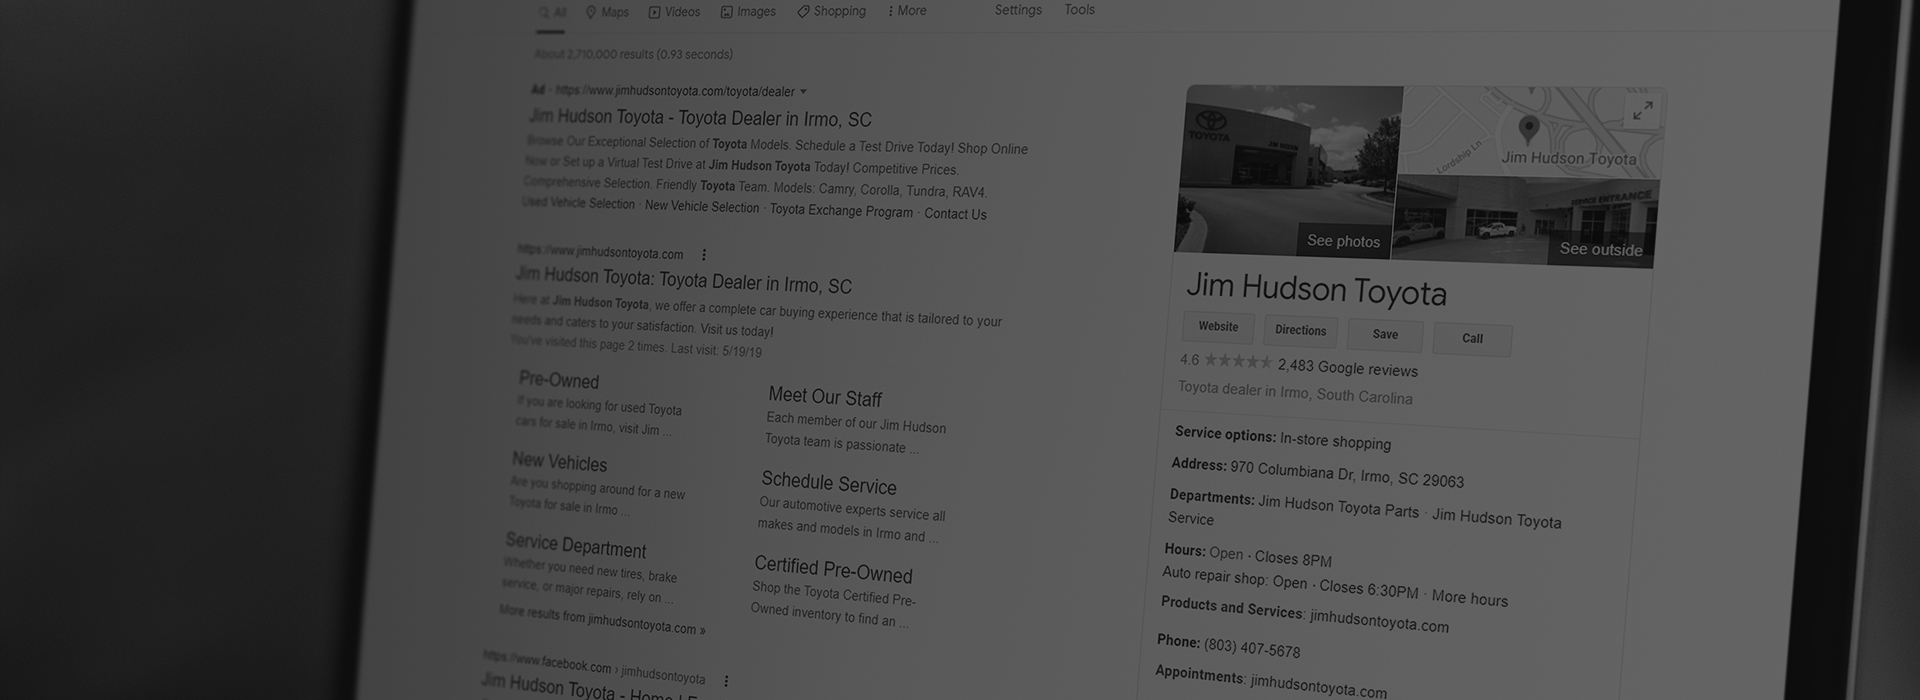Dial the phone number (803) 407-5678
The height and width of the screenshot is (700, 1920).
1252,648
